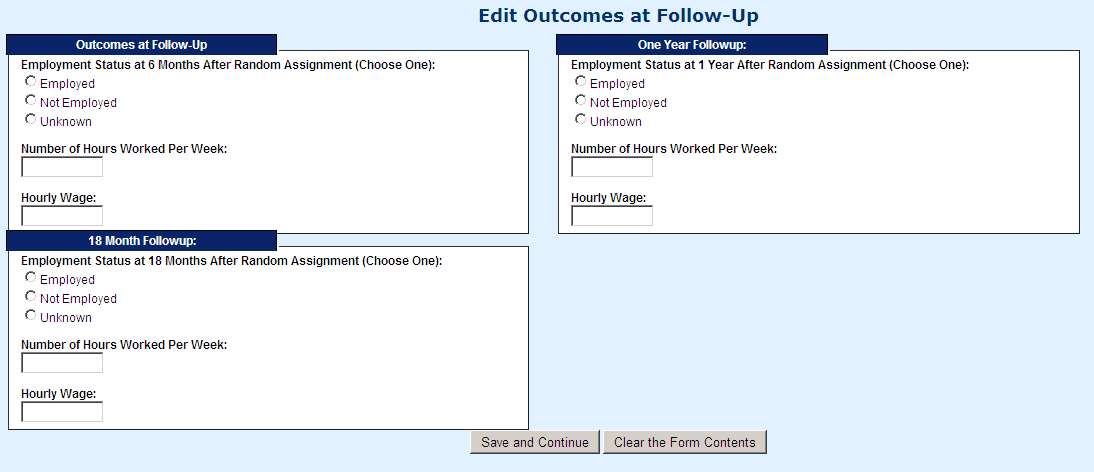Screen dimensions: 1094x472
Task: Click hours worked field in 6 months section
Action: coord(62,167)
